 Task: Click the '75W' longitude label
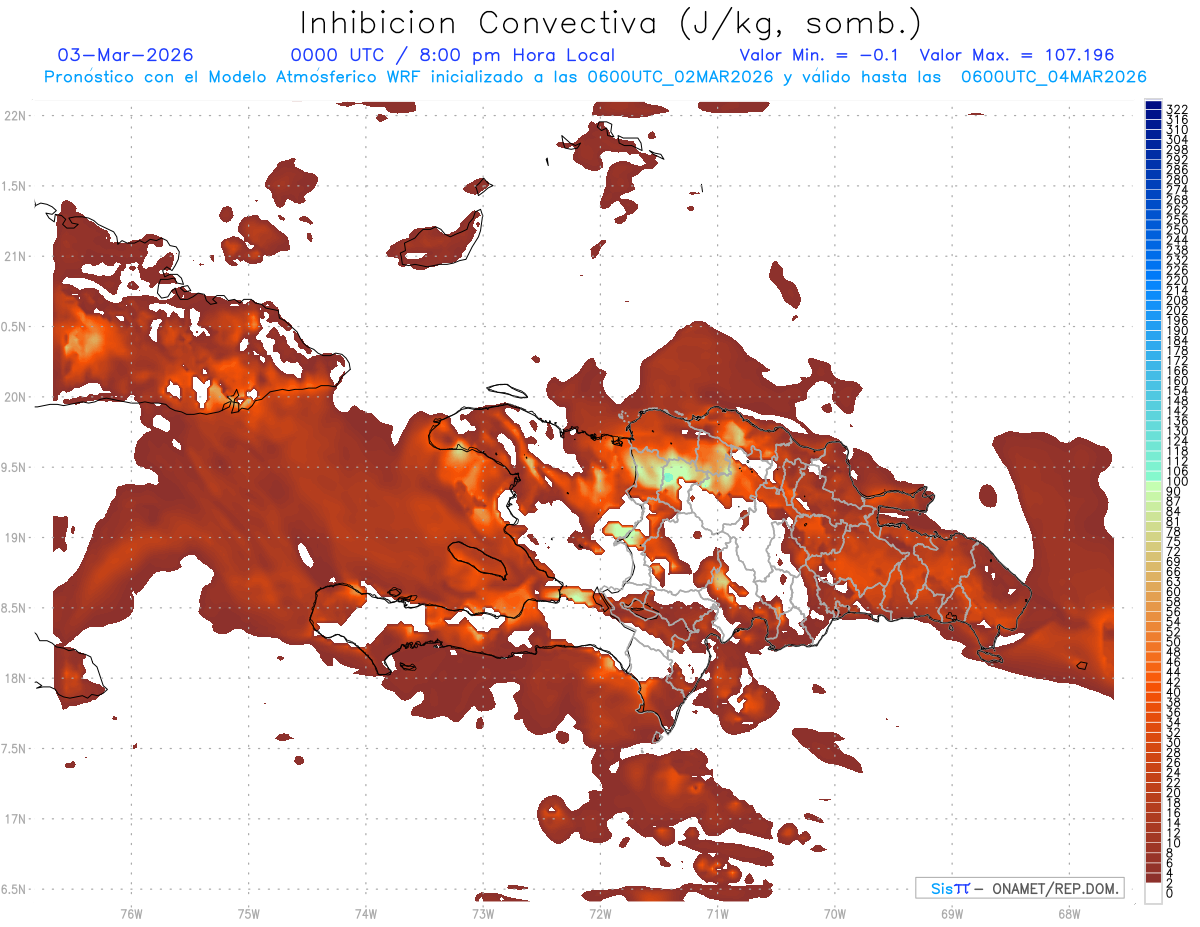point(248,912)
